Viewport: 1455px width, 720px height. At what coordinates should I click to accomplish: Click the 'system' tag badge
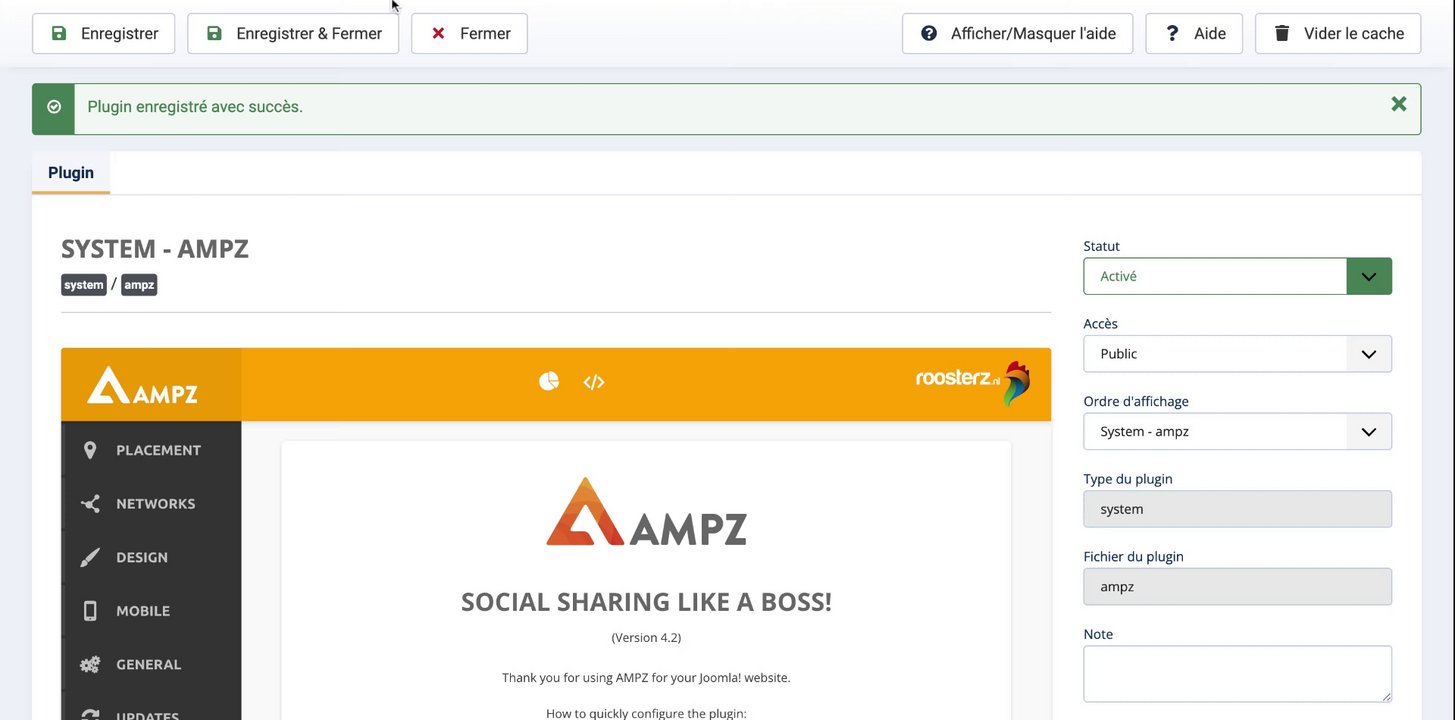coord(84,285)
